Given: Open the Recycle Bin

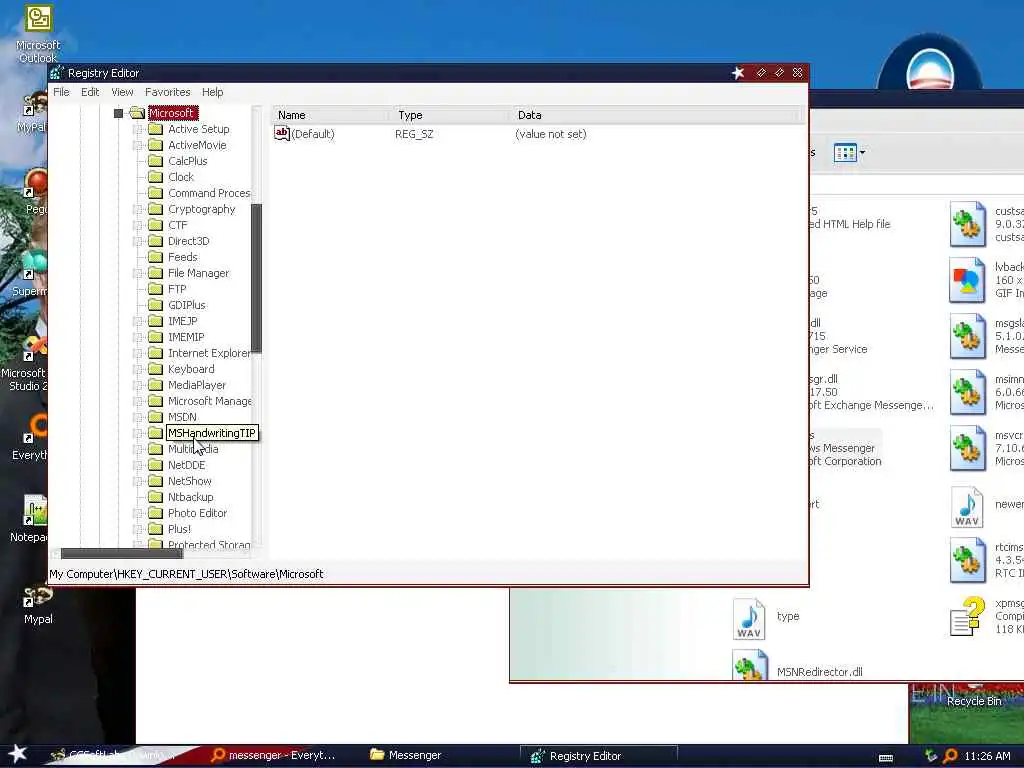Looking at the screenshot, I should (x=974, y=701).
